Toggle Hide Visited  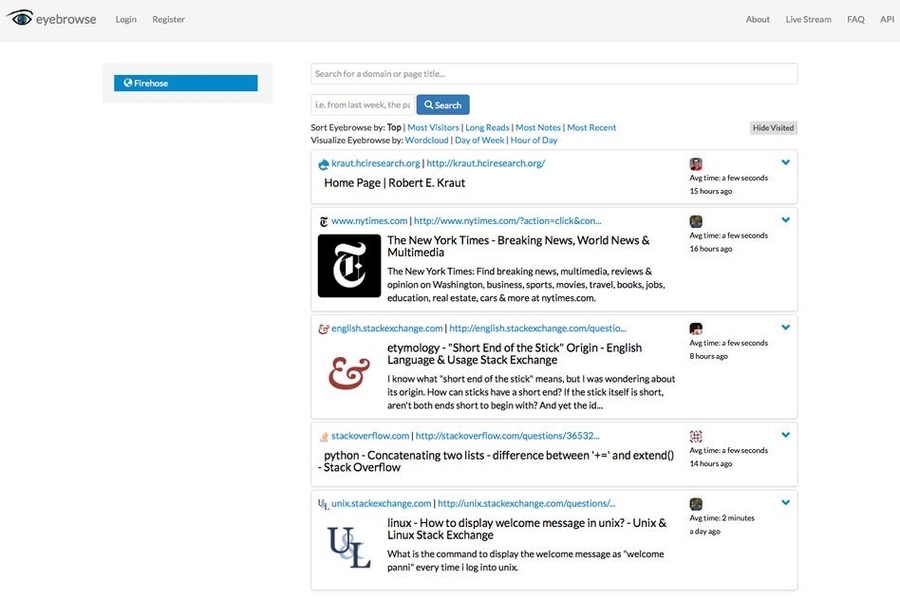[x=775, y=127]
